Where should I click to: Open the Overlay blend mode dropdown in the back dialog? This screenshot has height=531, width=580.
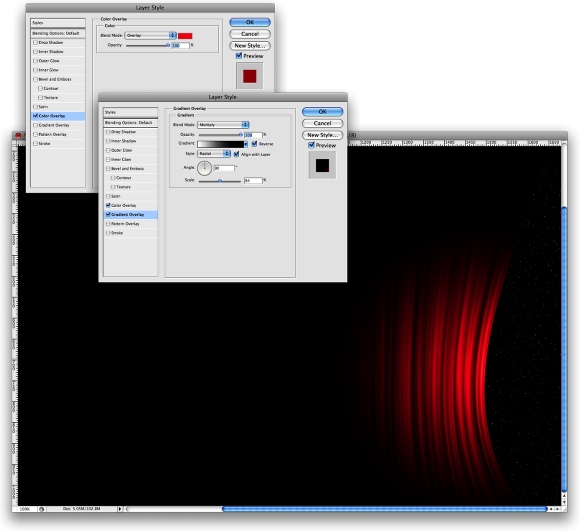151,35
